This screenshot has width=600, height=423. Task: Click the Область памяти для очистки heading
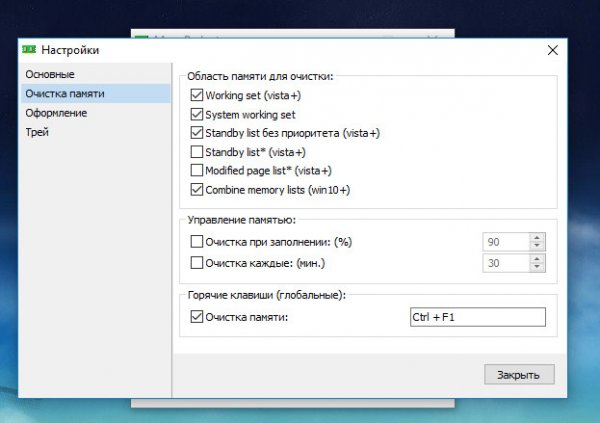(260, 76)
